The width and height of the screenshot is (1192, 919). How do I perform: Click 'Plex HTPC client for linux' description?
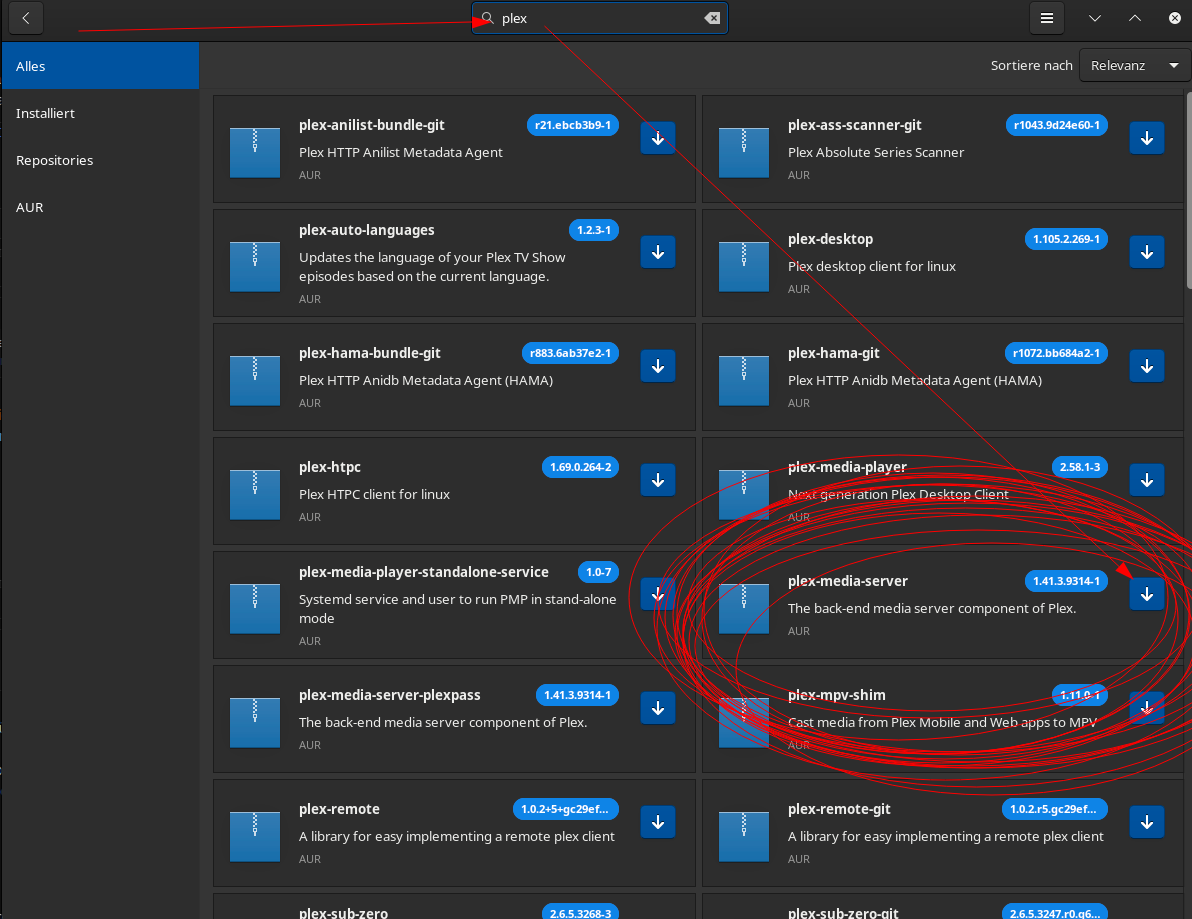click(x=374, y=494)
